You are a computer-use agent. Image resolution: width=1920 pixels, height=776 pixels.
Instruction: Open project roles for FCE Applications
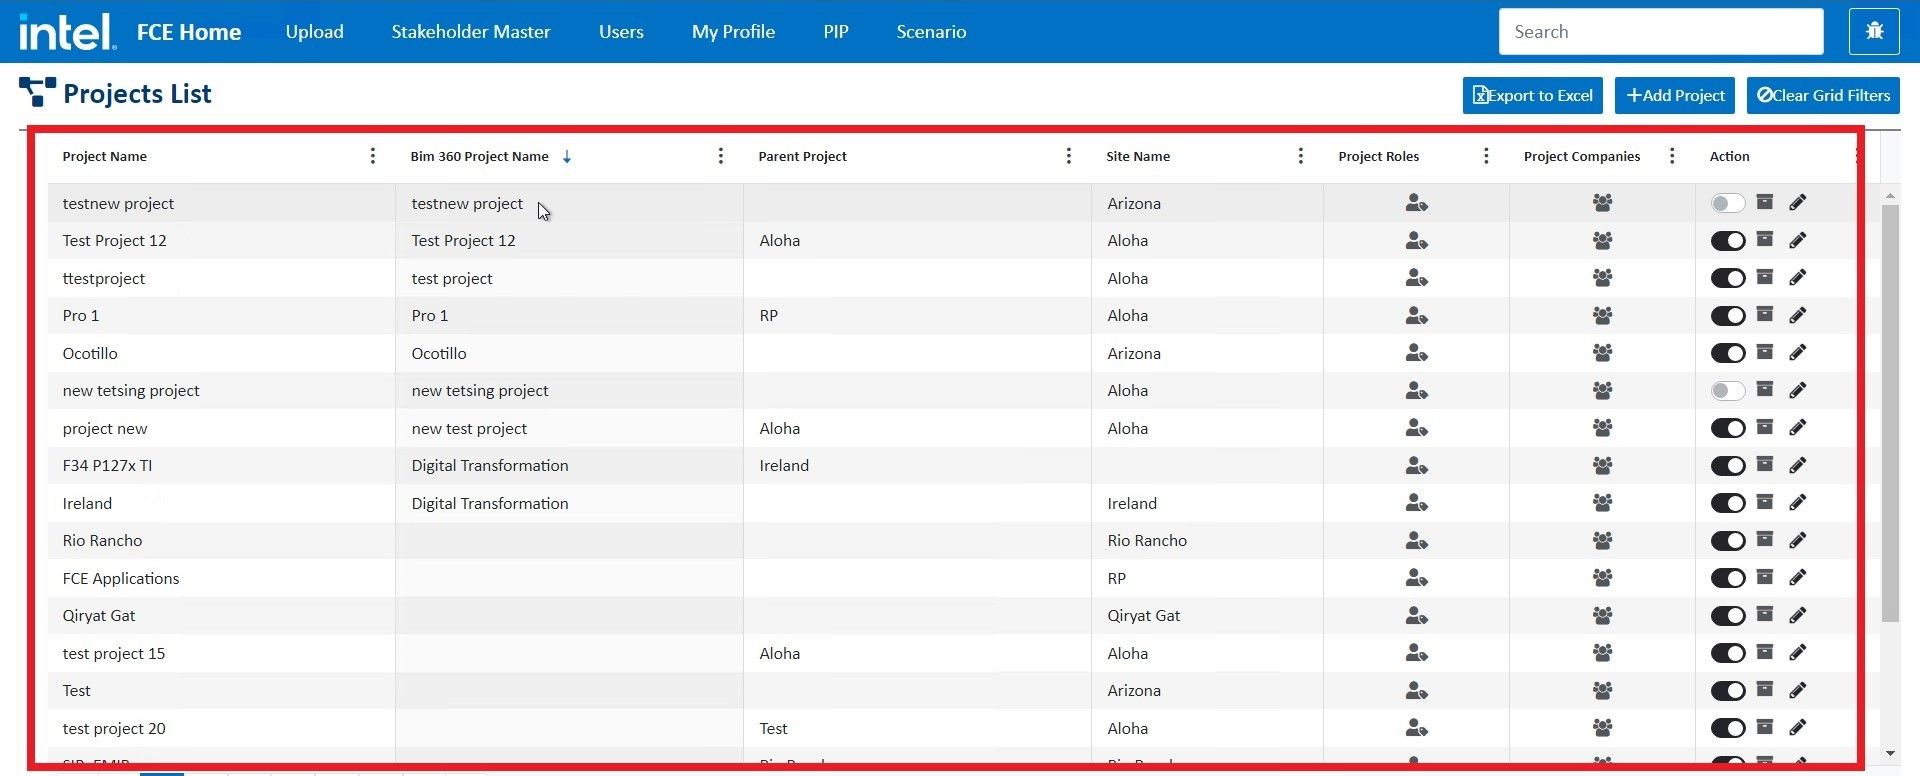[1416, 578]
